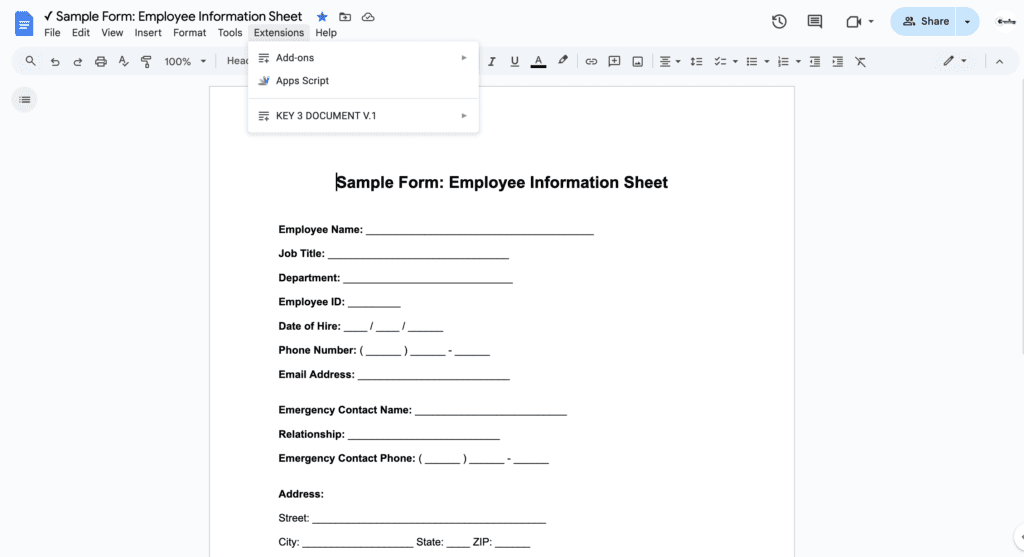
Task: Search the menus magnifier icon
Action: tap(30, 61)
